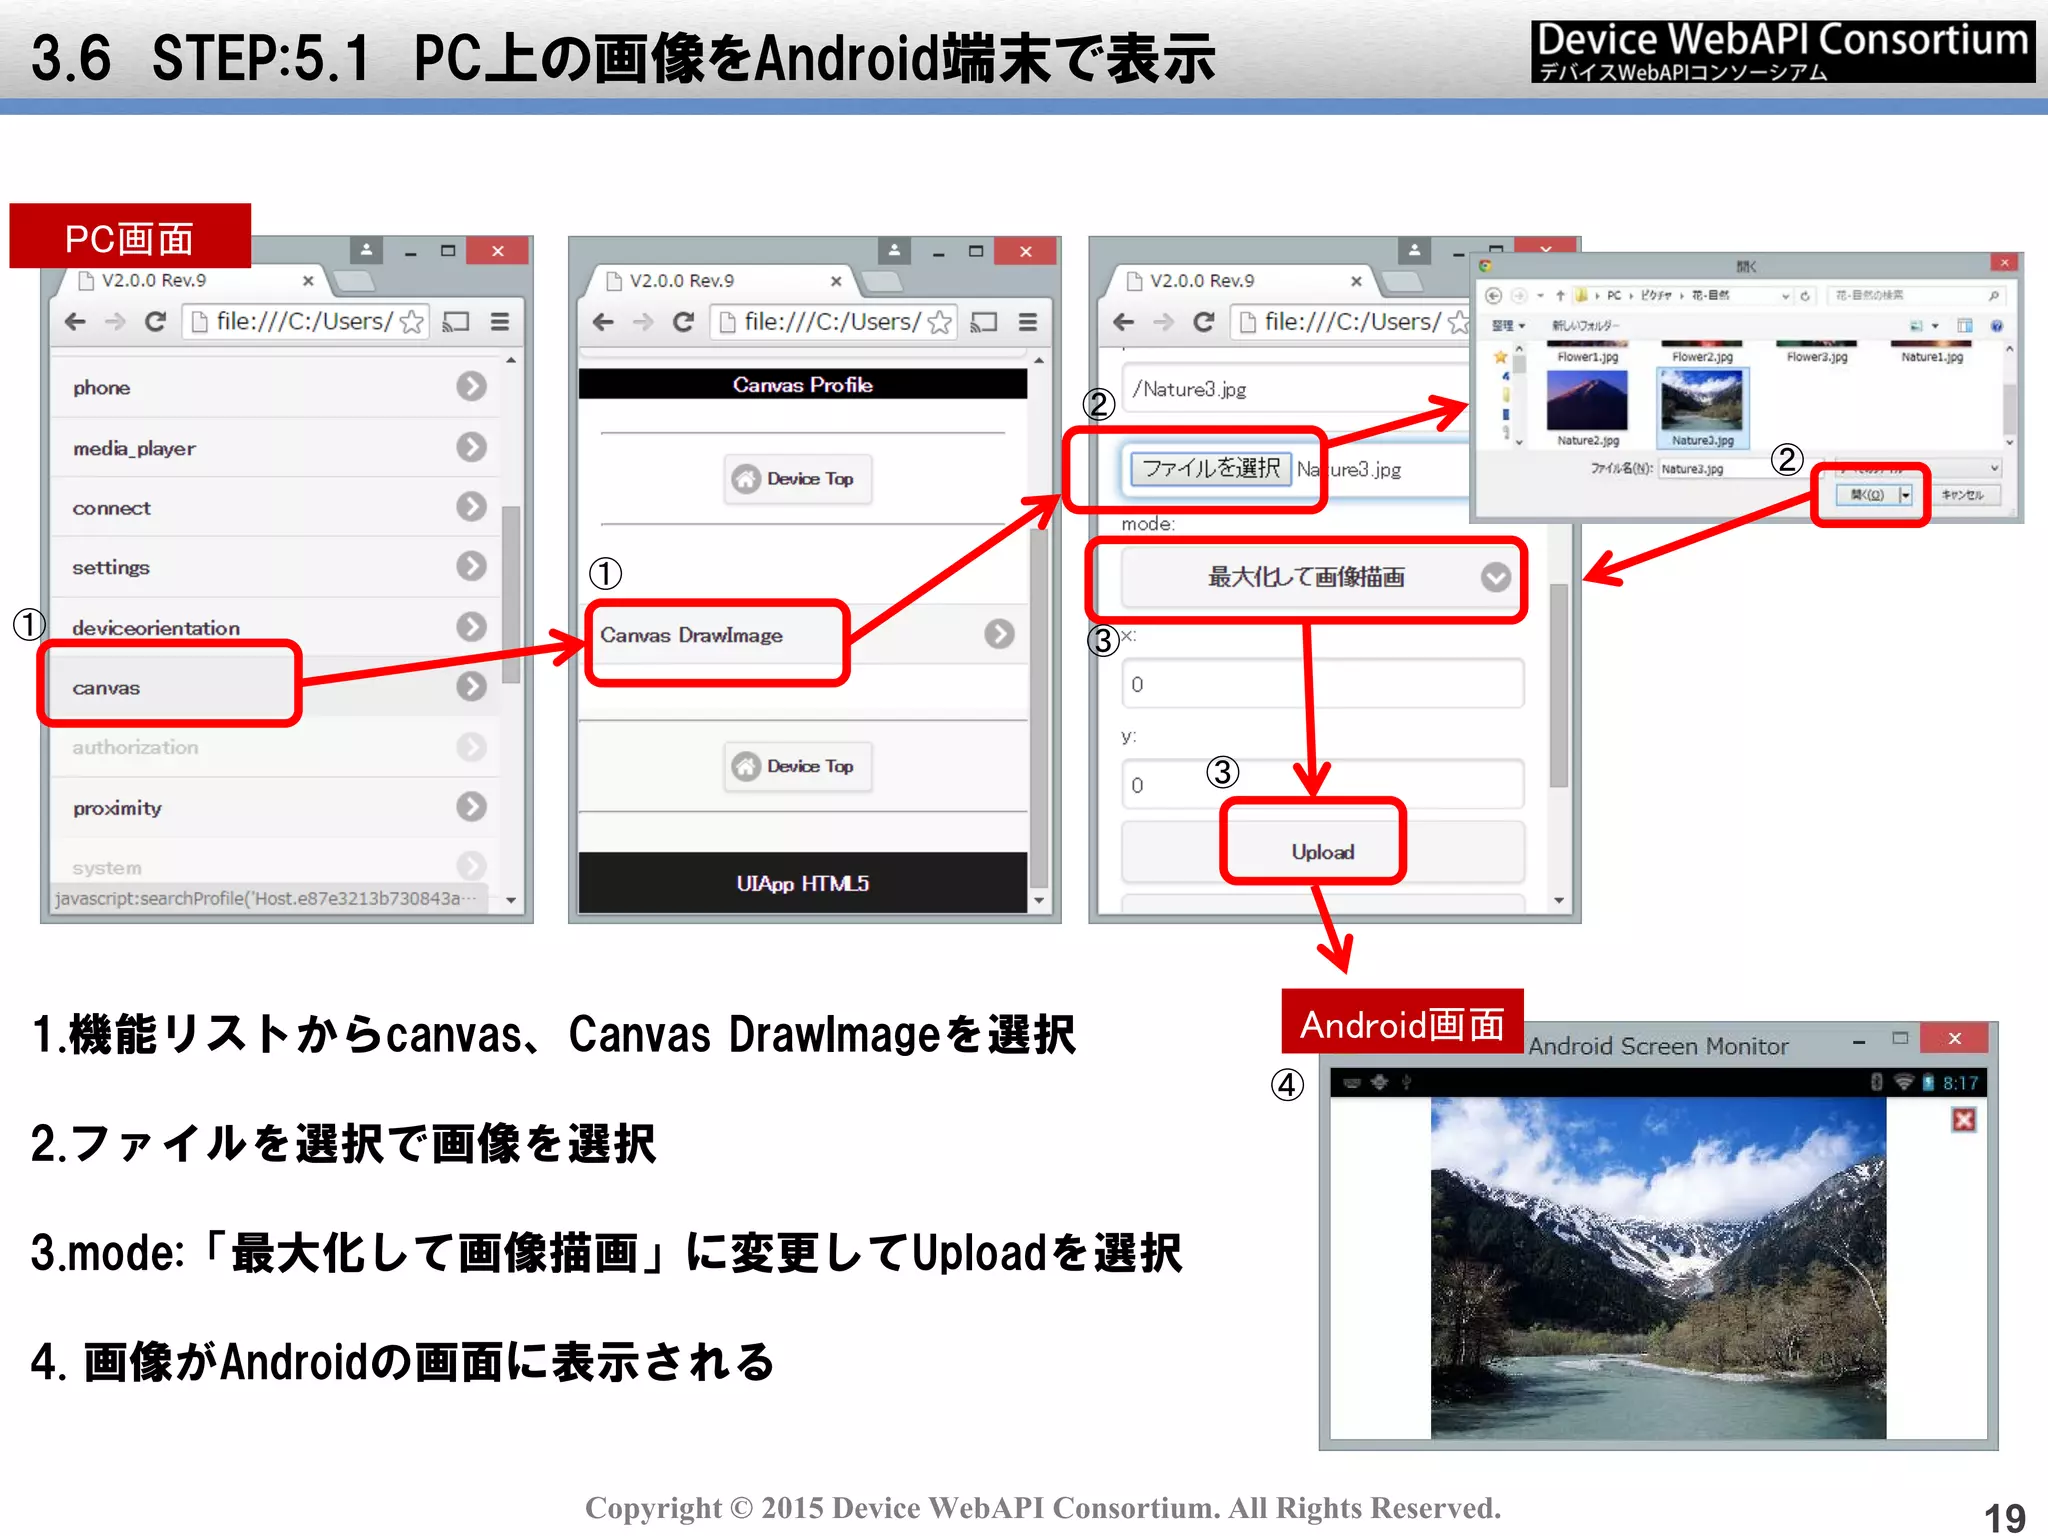Click scrollbar of first browser window

click(511, 596)
